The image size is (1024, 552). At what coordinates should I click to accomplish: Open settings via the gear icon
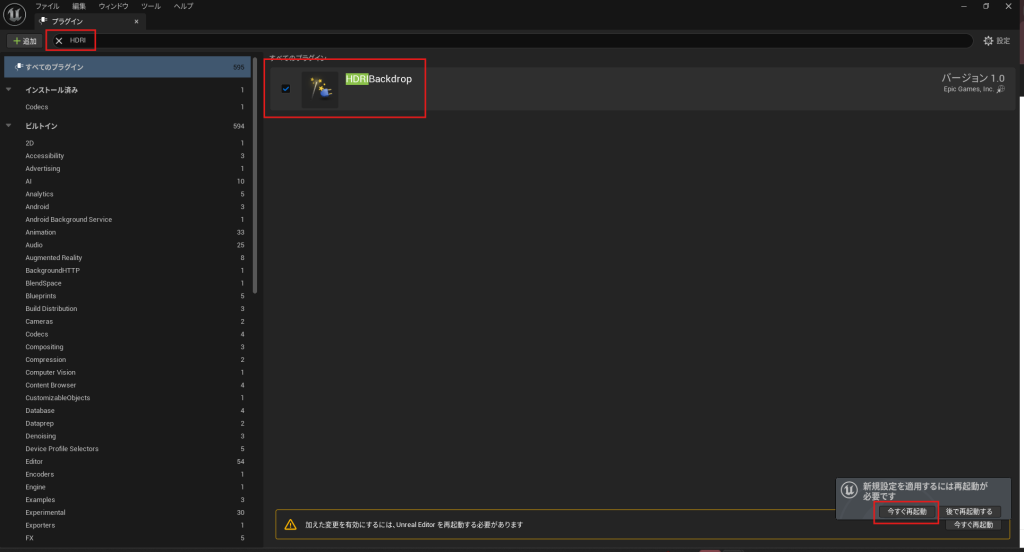(989, 41)
